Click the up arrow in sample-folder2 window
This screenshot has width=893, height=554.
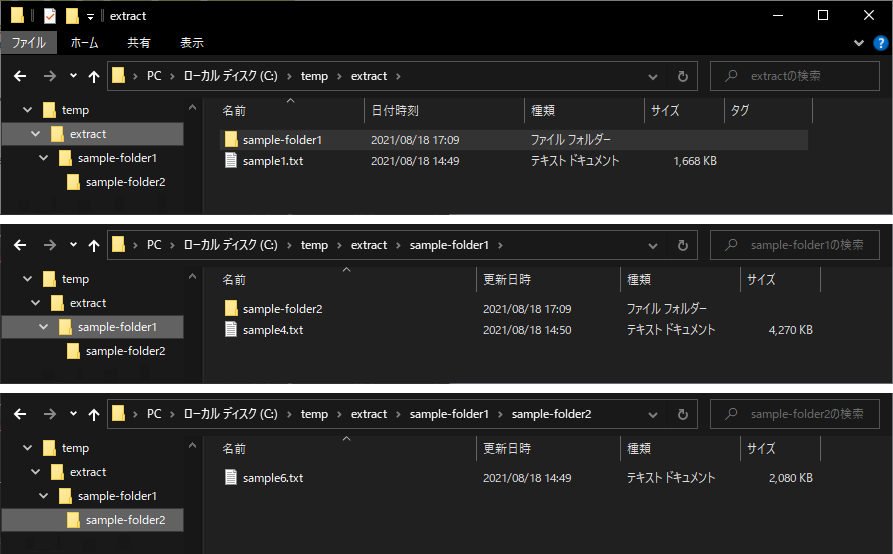(94, 414)
